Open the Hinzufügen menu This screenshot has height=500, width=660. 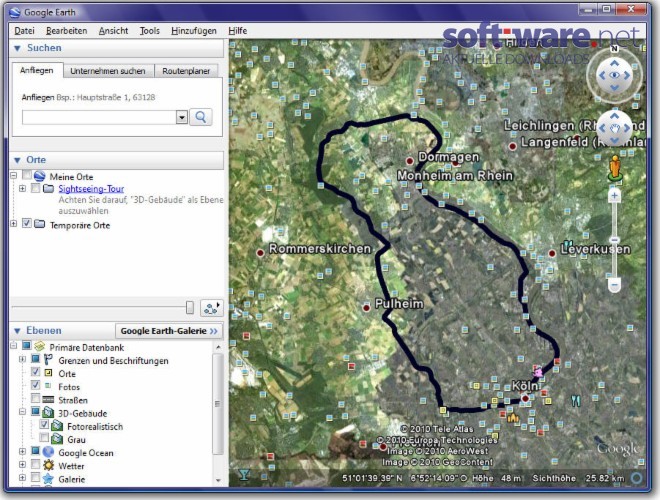pos(194,31)
